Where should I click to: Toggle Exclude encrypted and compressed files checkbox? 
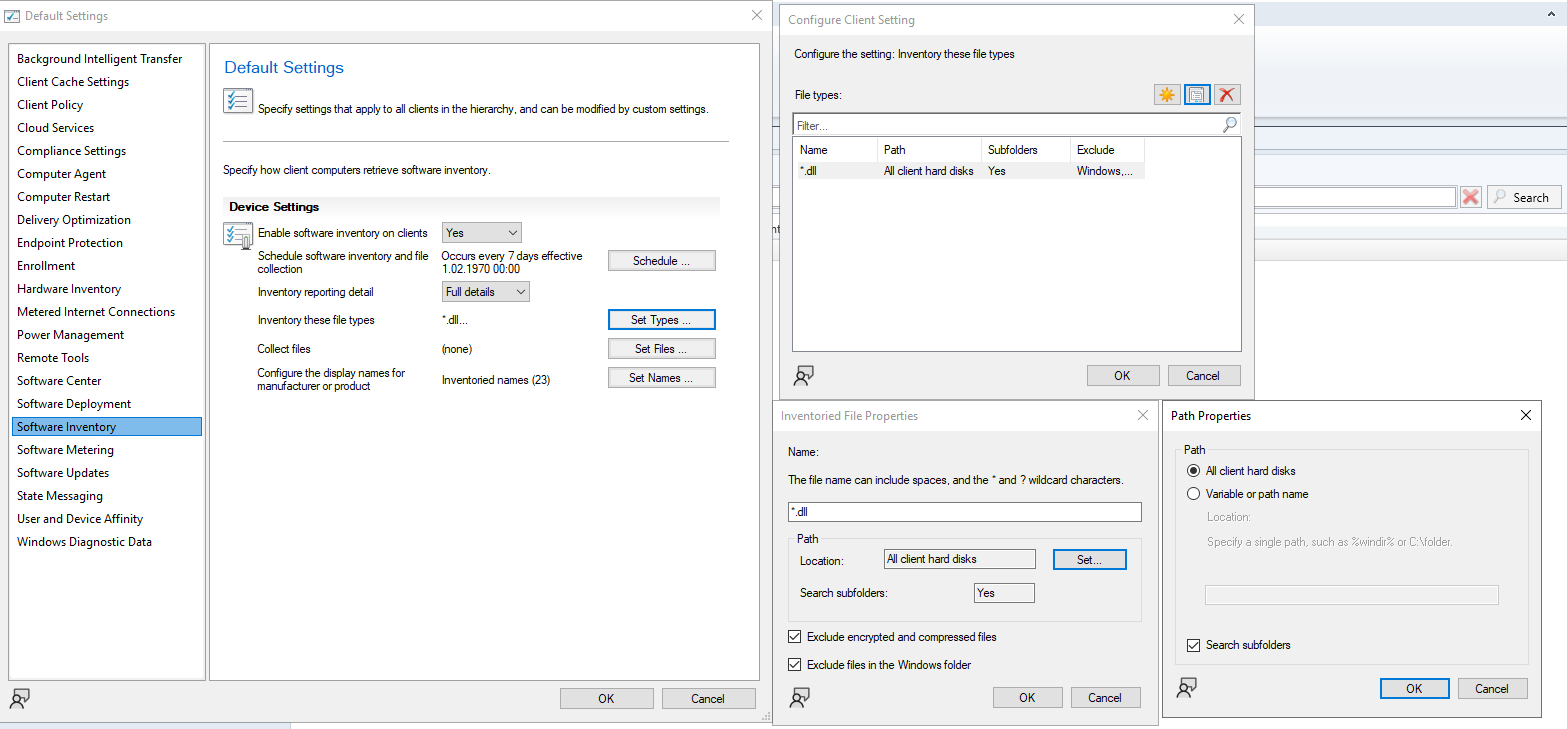click(795, 637)
